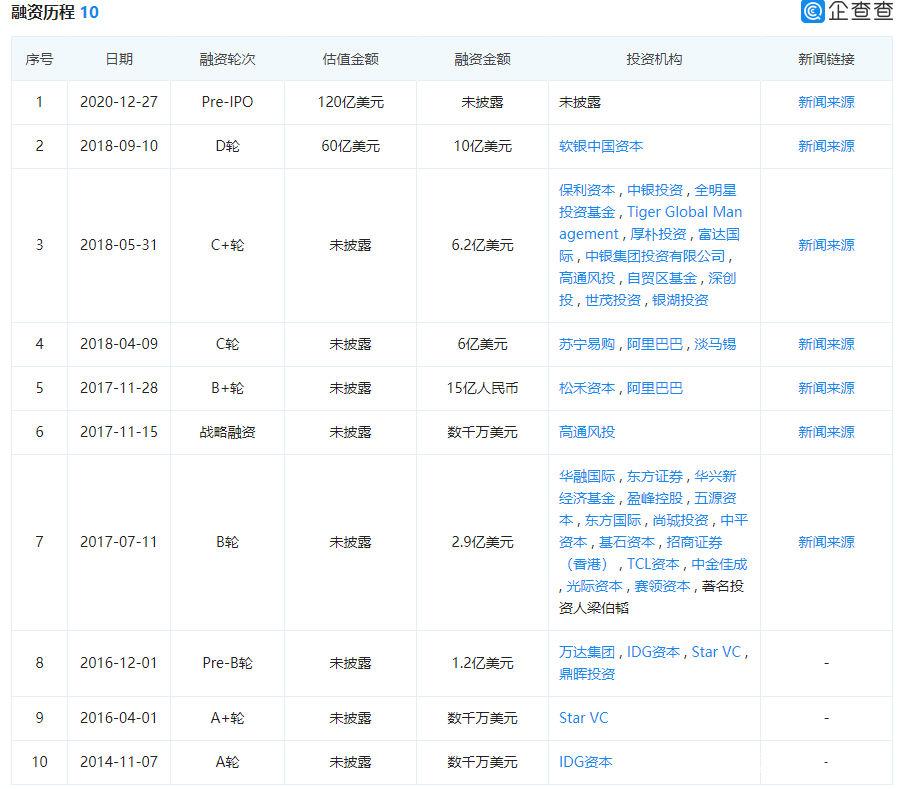Open 新闻来源 link for B轮 row
Screen dimensions: 901x789
[x=826, y=542]
